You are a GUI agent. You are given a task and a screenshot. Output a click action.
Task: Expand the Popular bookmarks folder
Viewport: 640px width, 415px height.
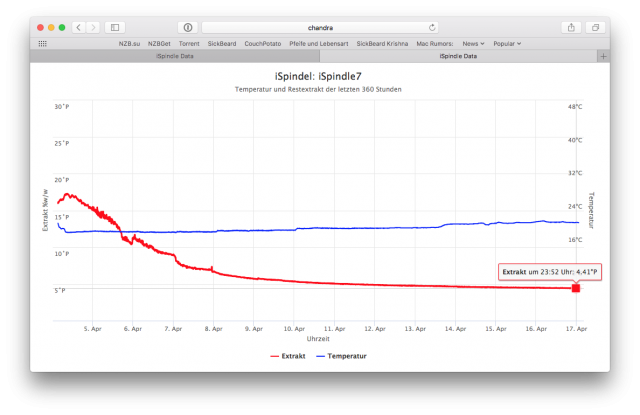508,44
